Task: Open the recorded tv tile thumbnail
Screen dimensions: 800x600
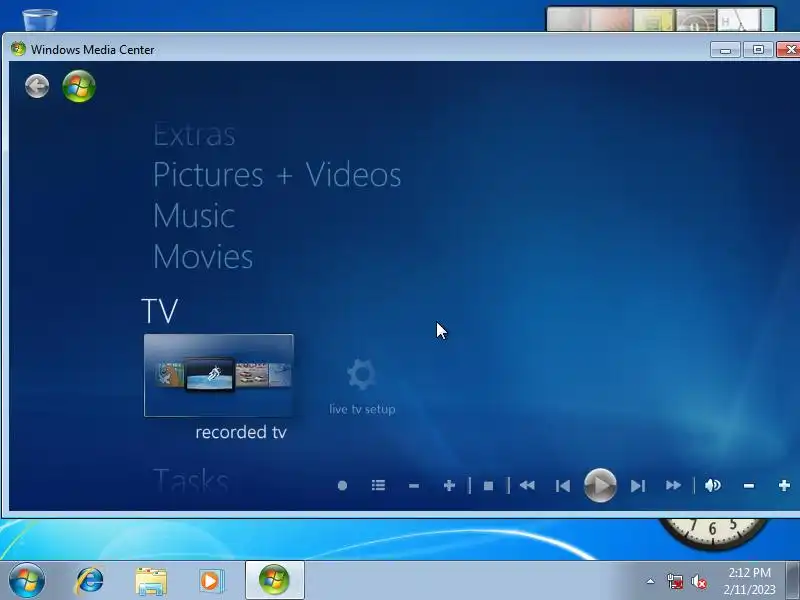Action: pyautogui.click(x=219, y=376)
